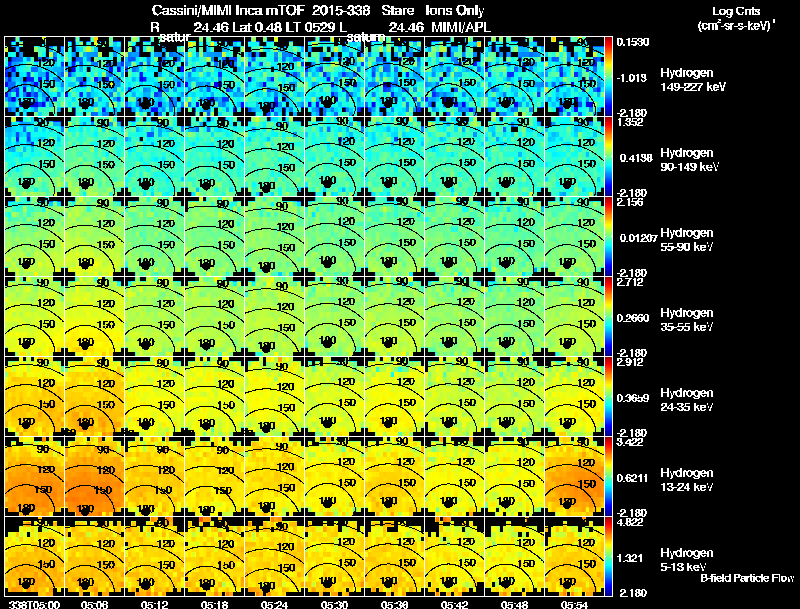
Task: Open the 13-24 keV panel at 05:54
Action: click(x=574, y=476)
